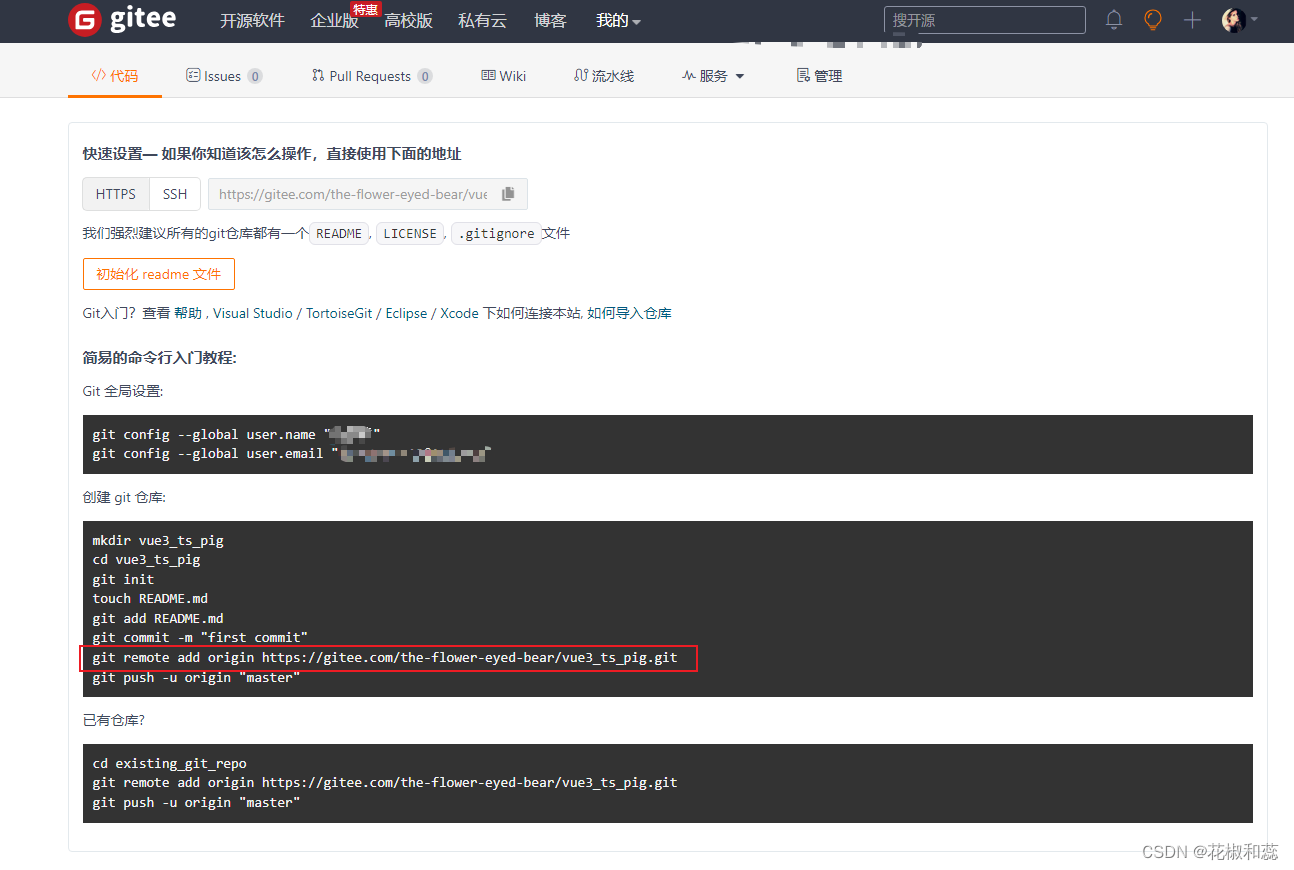Open TortoiseGit guide link
Image resolution: width=1294 pixels, height=870 pixels.
point(339,313)
